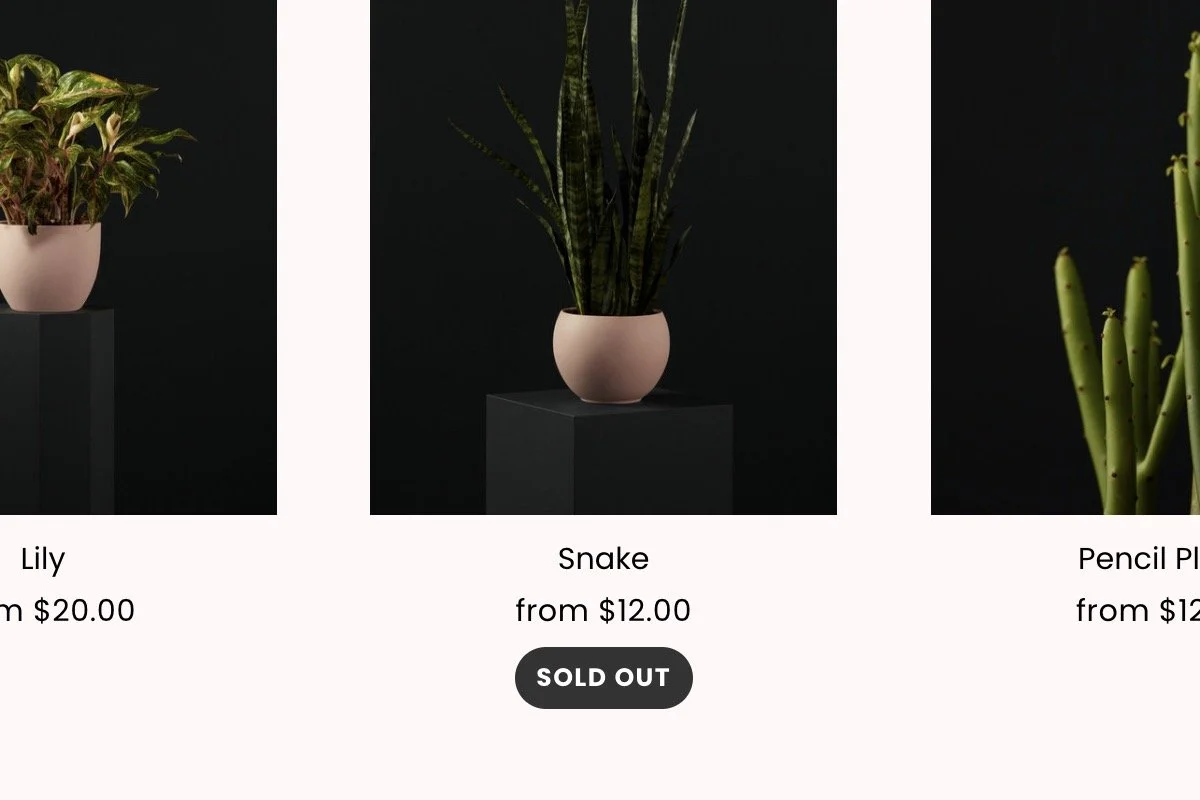Click the pink pot holding the Lily
The width and height of the screenshot is (1200, 800).
point(48,267)
